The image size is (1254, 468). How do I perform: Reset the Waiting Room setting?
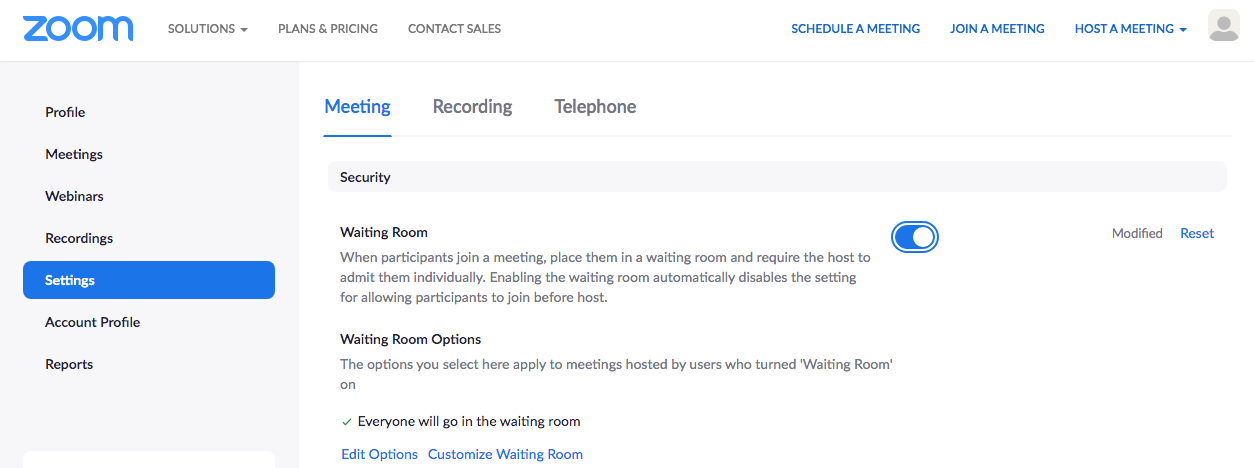(x=1197, y=233)
